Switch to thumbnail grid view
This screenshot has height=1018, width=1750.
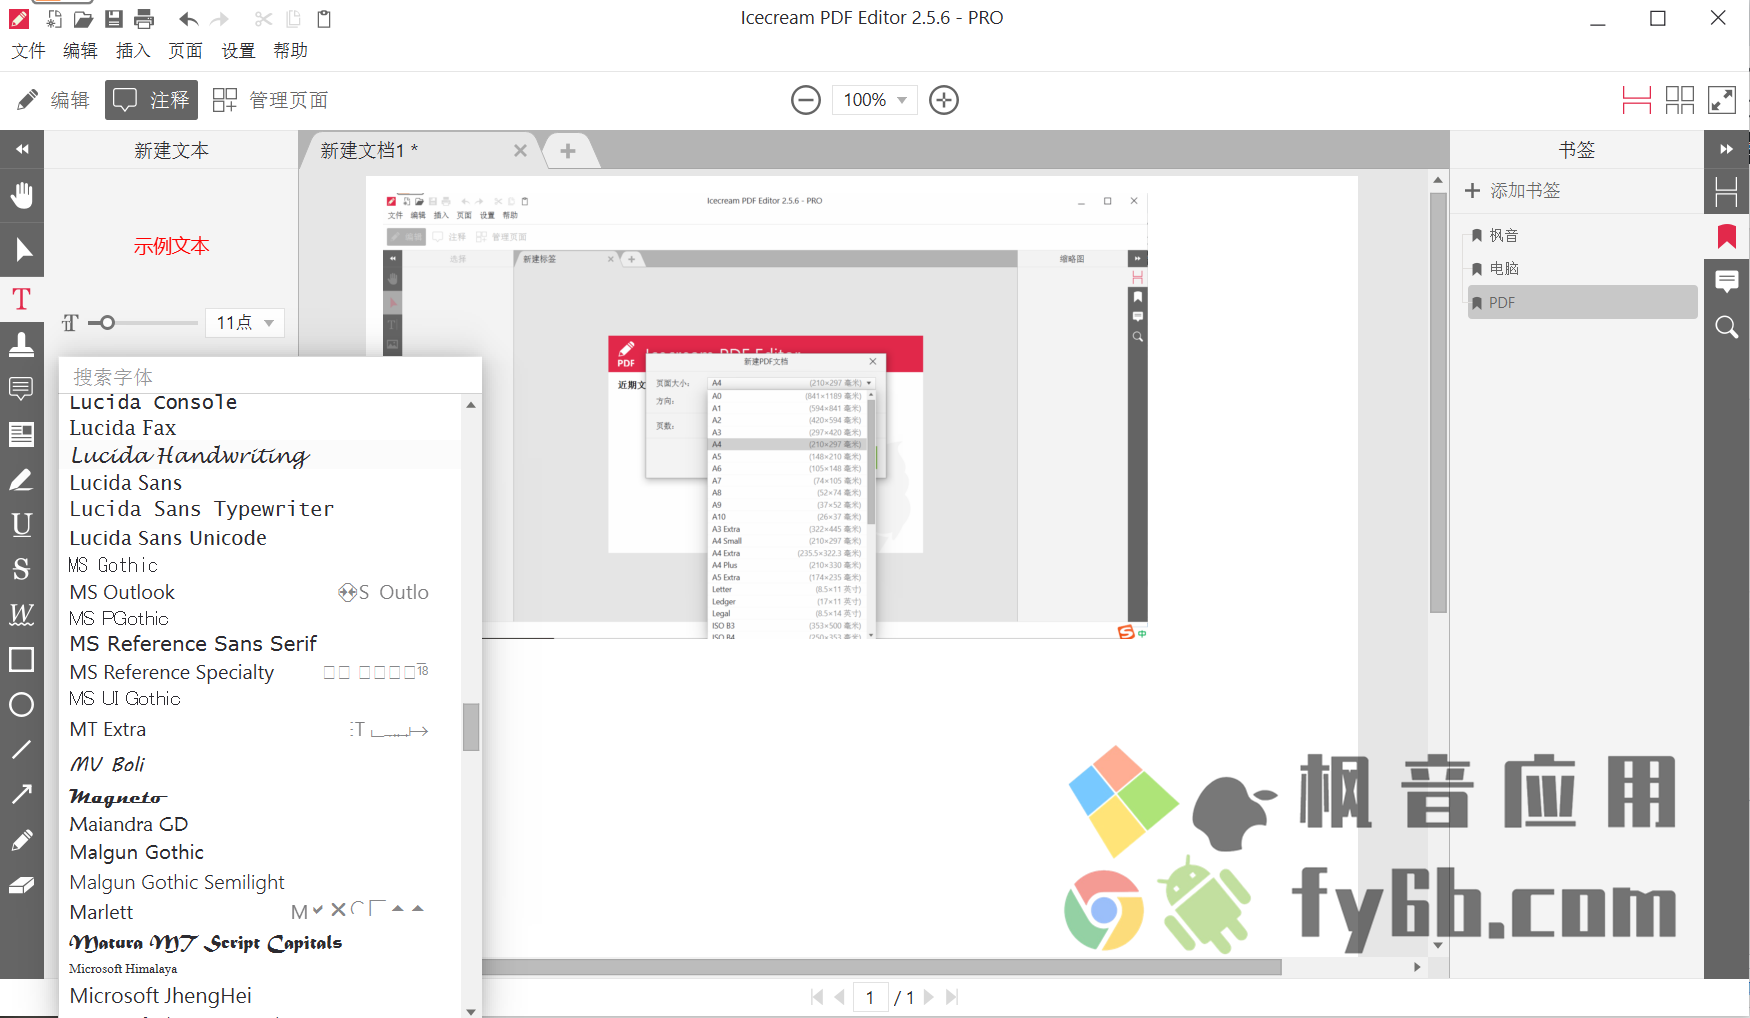[1680, 100]
